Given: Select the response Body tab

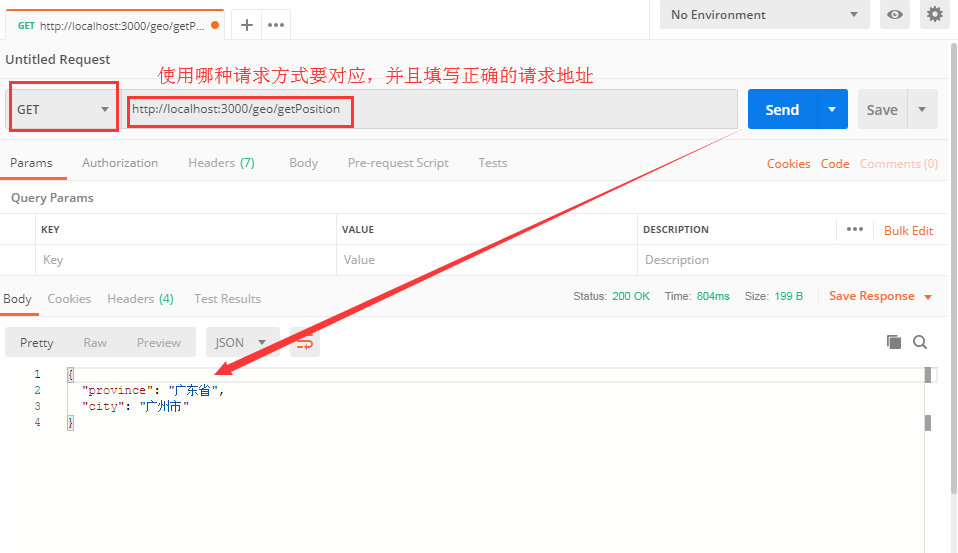Looking at the screenshot, I should (17, 299).
